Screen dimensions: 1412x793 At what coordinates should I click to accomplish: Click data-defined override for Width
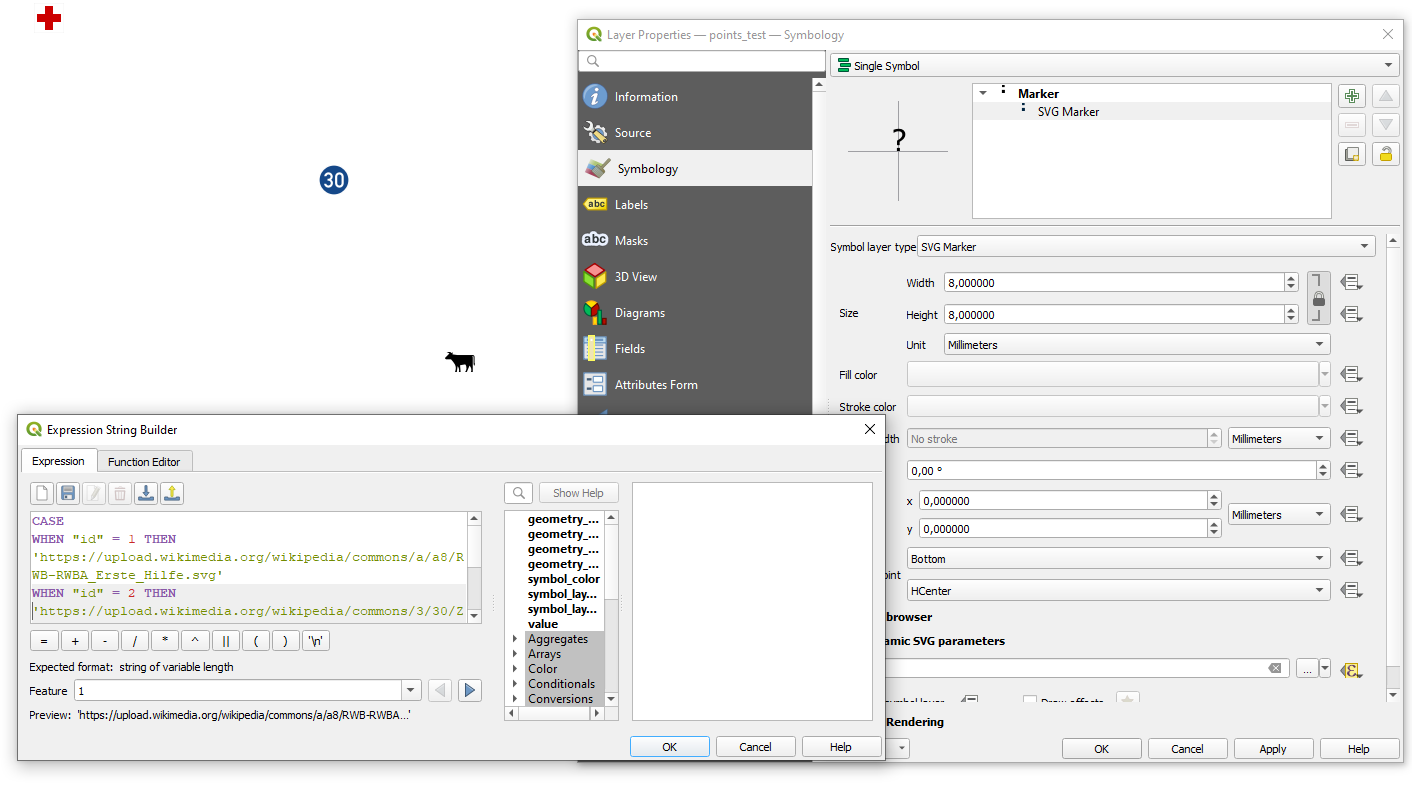(1352, 283)
